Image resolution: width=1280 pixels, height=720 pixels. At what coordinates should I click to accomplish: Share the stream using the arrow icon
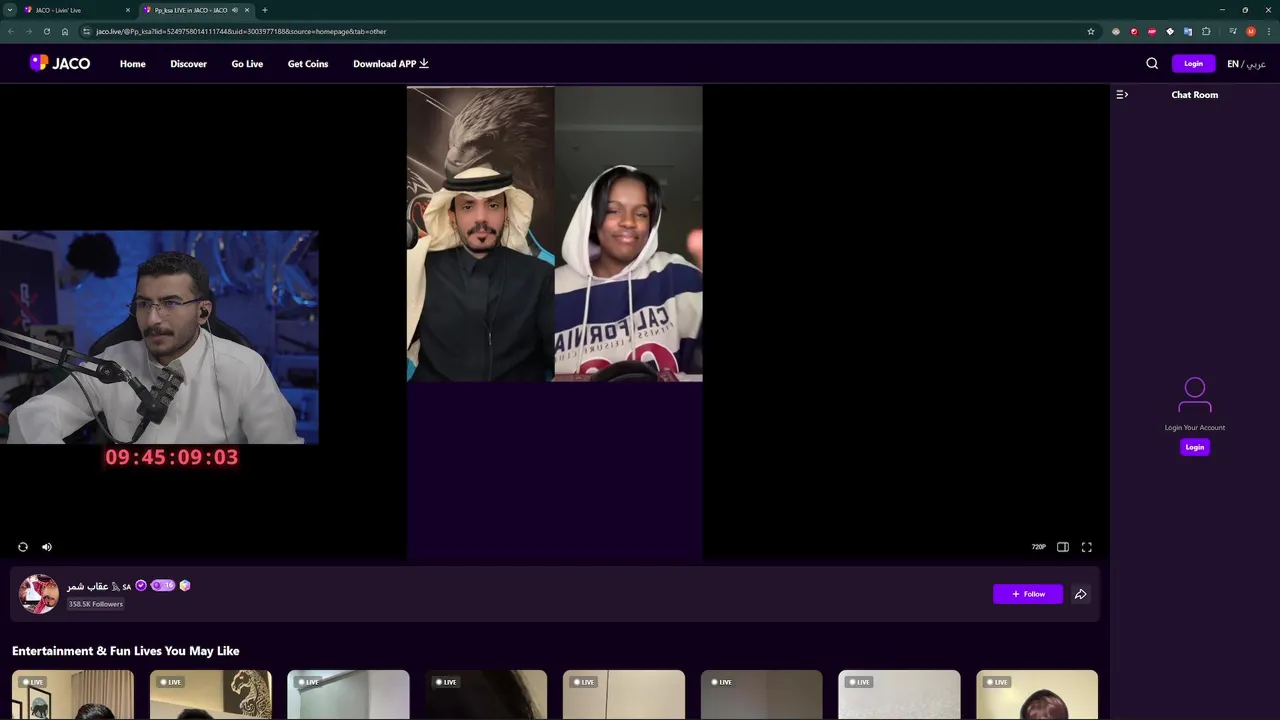[x=1081, y=594]
